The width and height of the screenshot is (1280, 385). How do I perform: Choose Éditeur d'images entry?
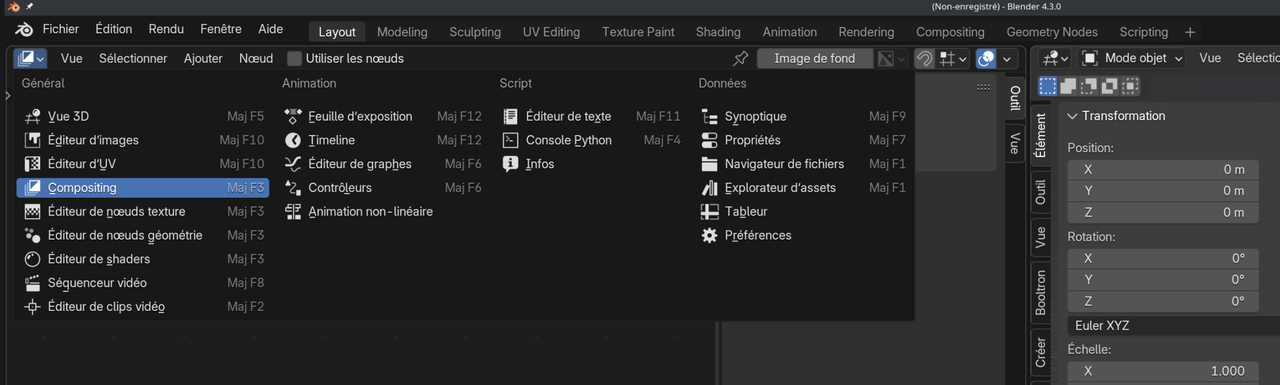143,140
